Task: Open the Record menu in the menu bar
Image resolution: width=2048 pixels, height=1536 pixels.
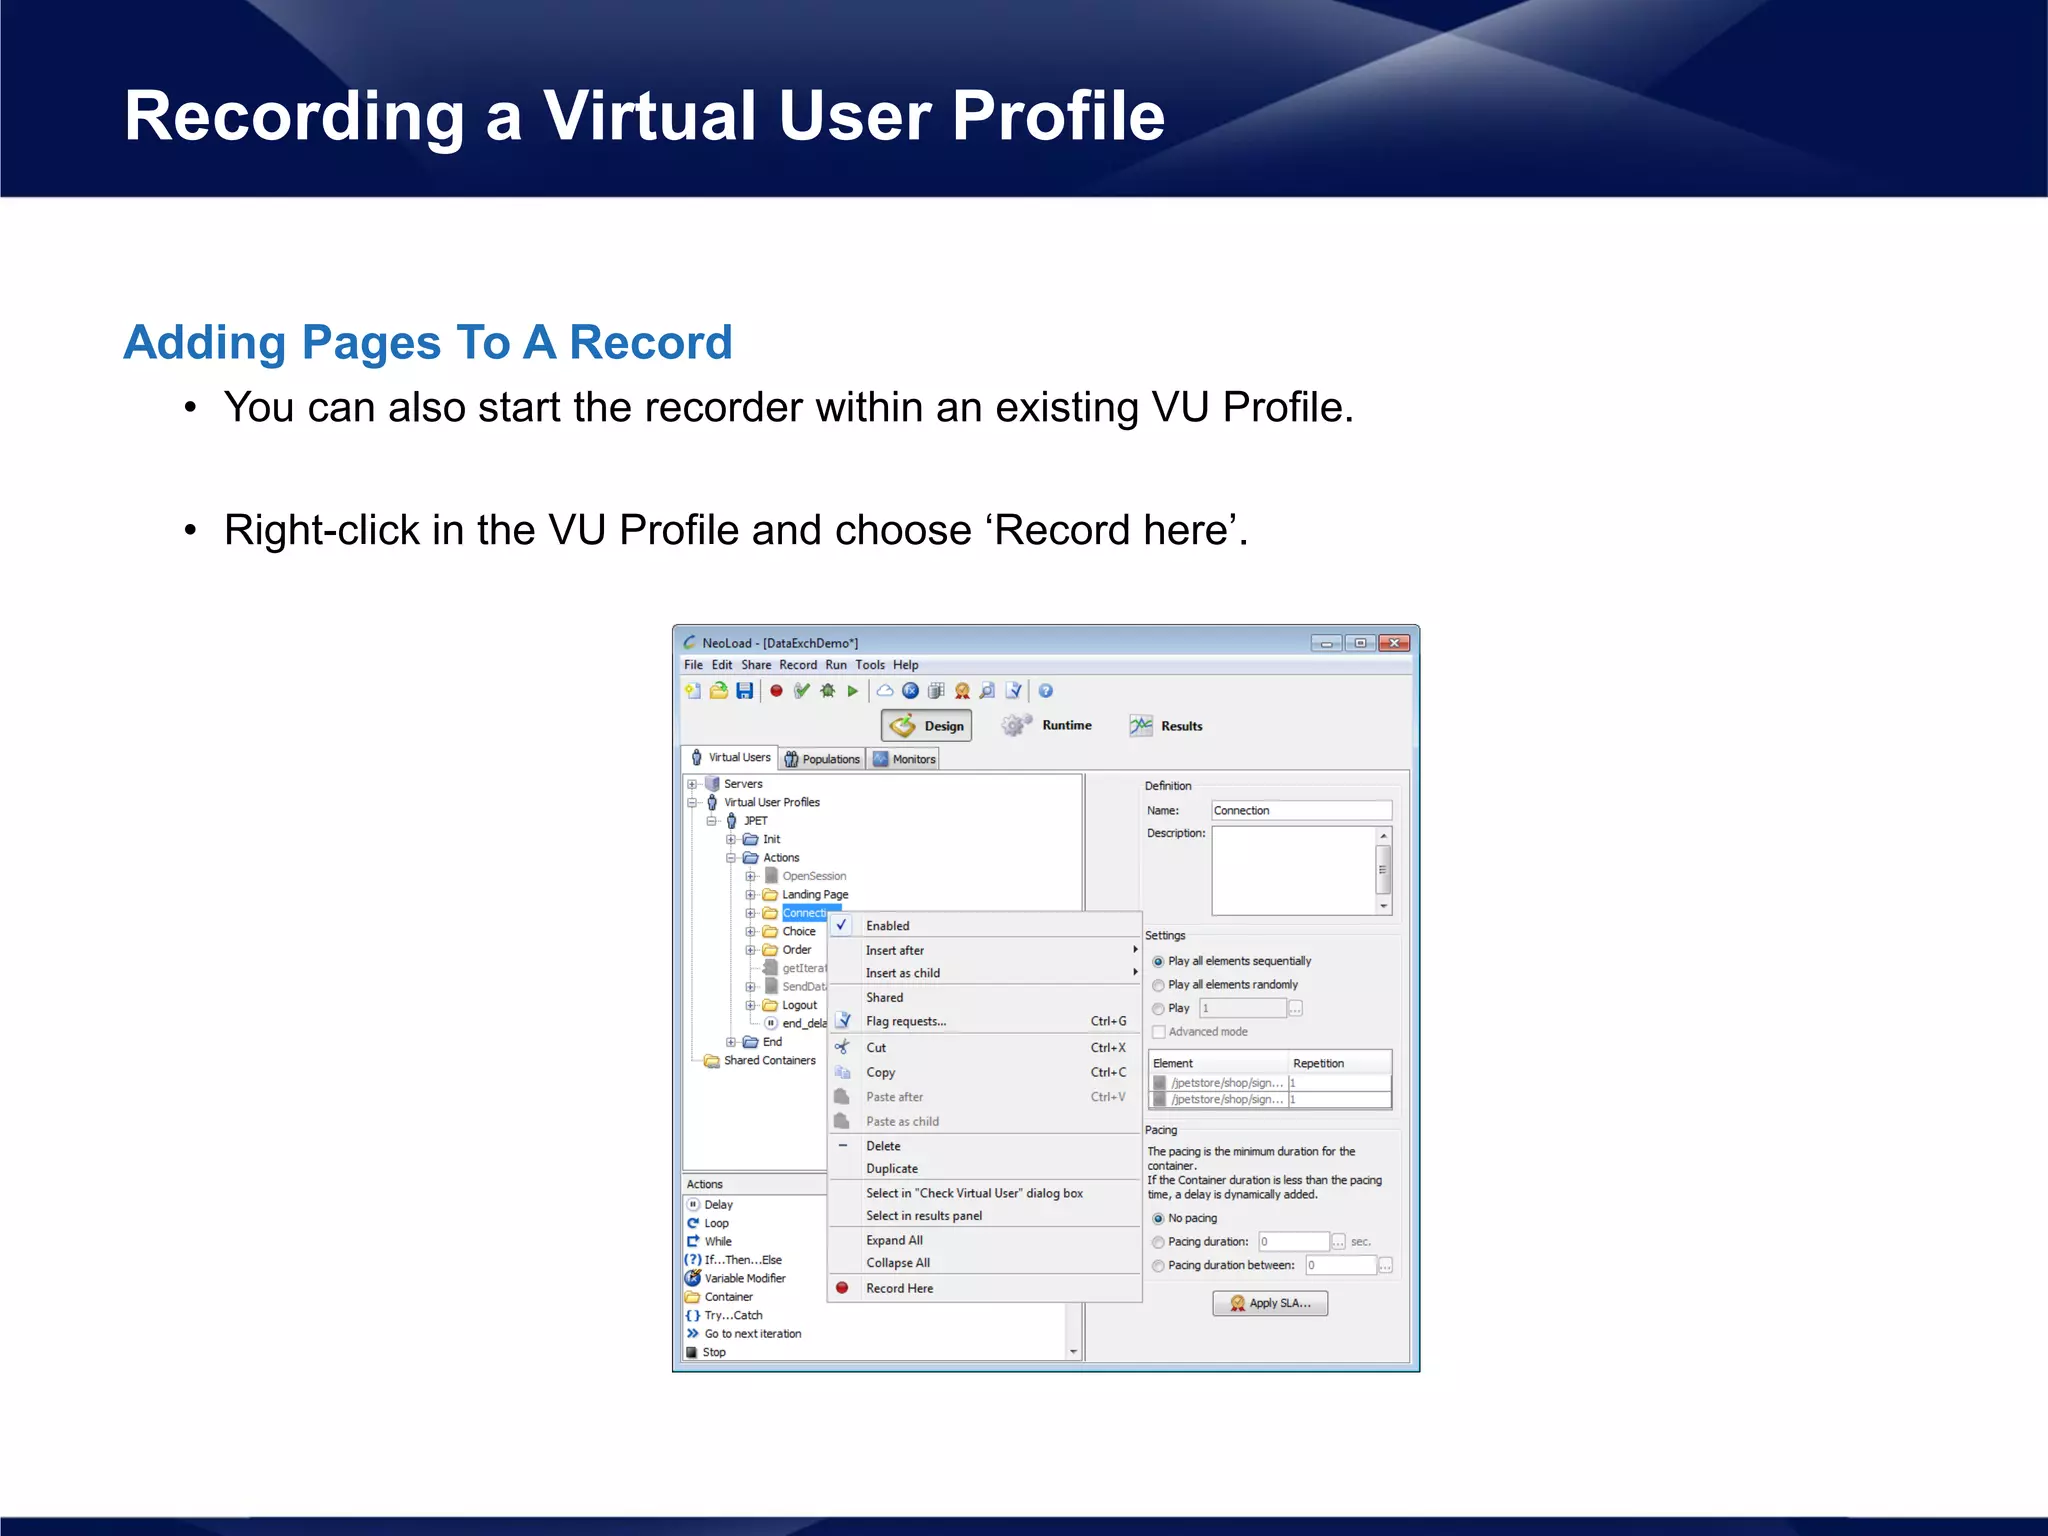Action: (798, 665)
